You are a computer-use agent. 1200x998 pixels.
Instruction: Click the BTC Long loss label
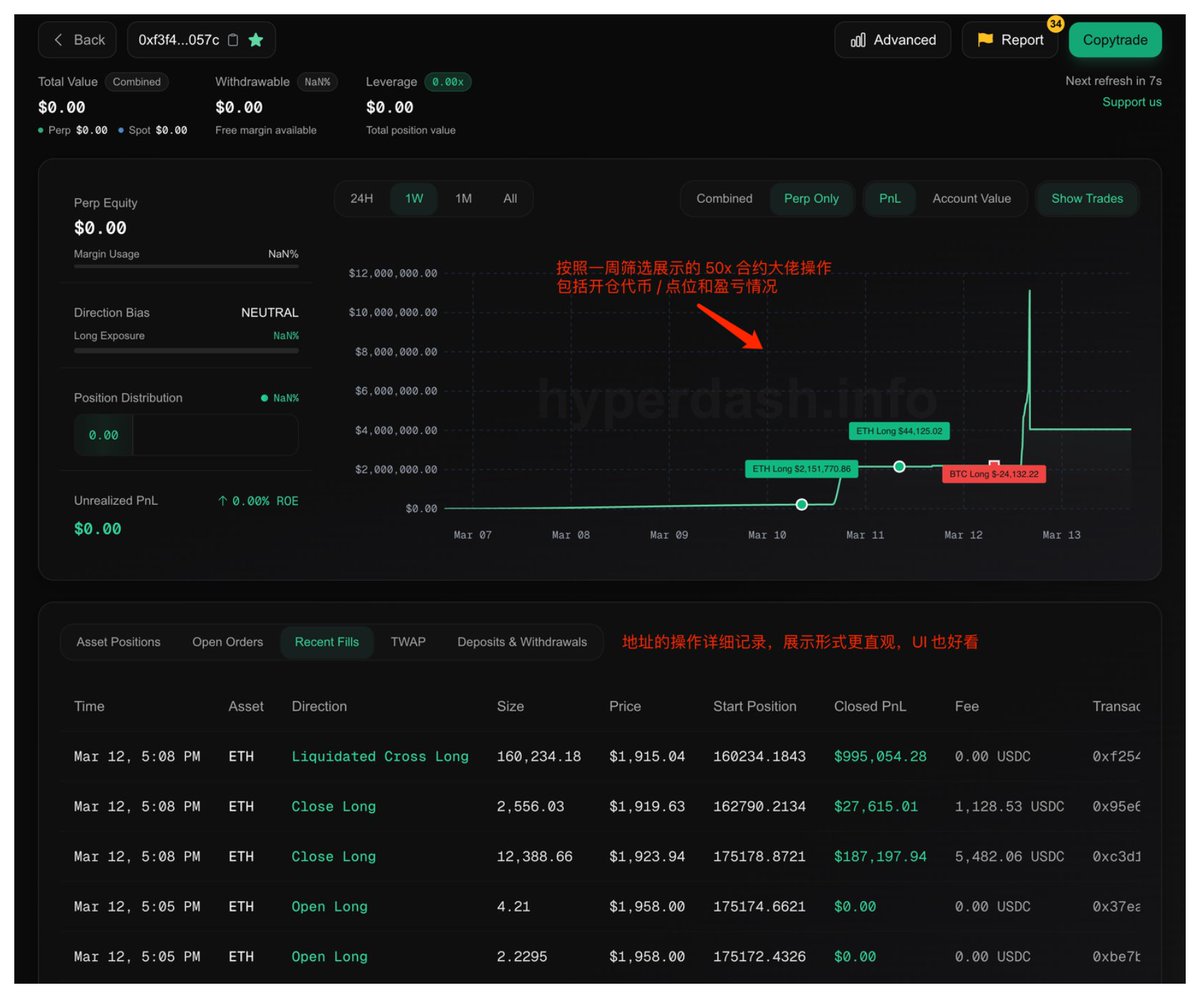[x=993, y=474]
